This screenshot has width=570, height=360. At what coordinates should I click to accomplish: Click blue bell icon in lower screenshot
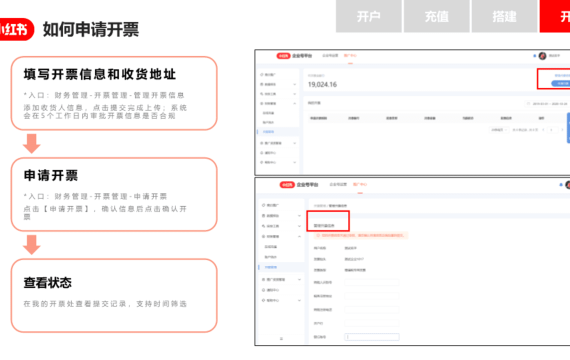(x=561, y=185)
